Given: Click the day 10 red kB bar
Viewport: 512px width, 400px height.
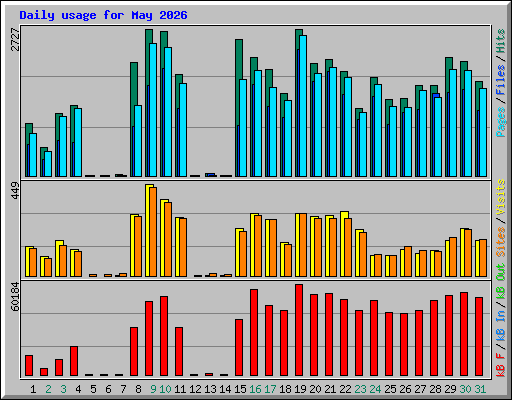Looking at the screenshot, I should (x=164, y=336).
